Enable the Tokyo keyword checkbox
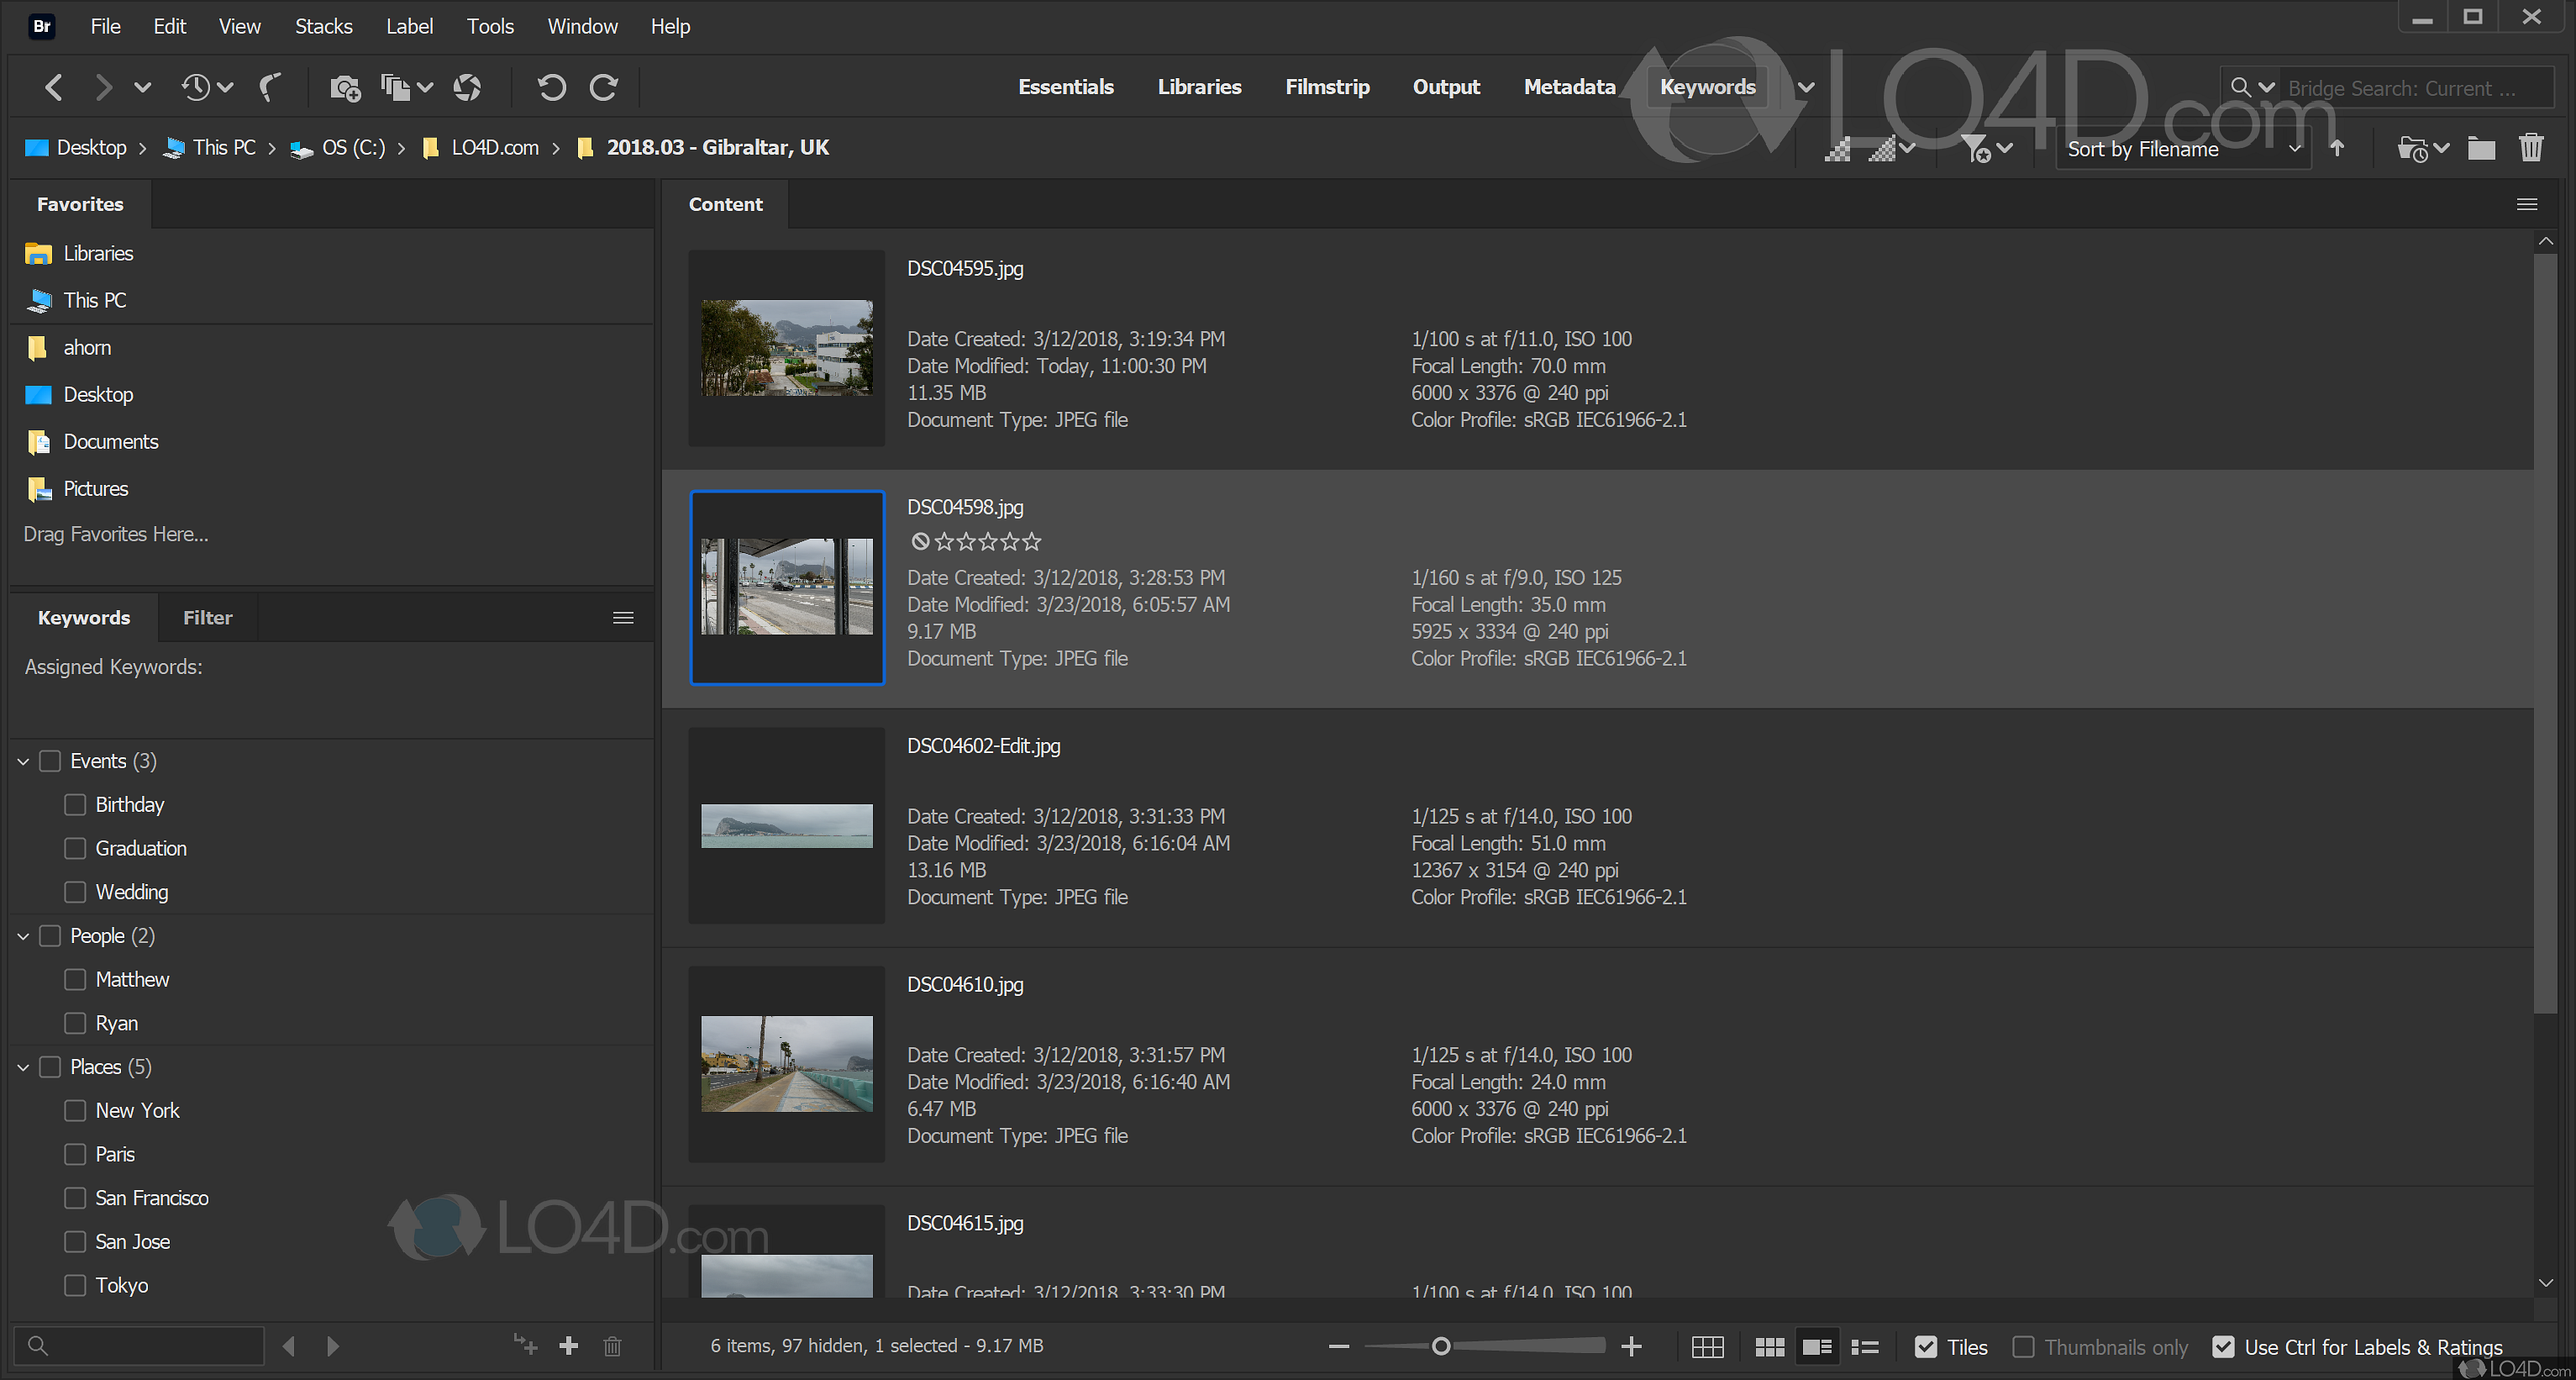Image resolution: width=2576 pixels, height=1380 pixels. pos(75,1285)
